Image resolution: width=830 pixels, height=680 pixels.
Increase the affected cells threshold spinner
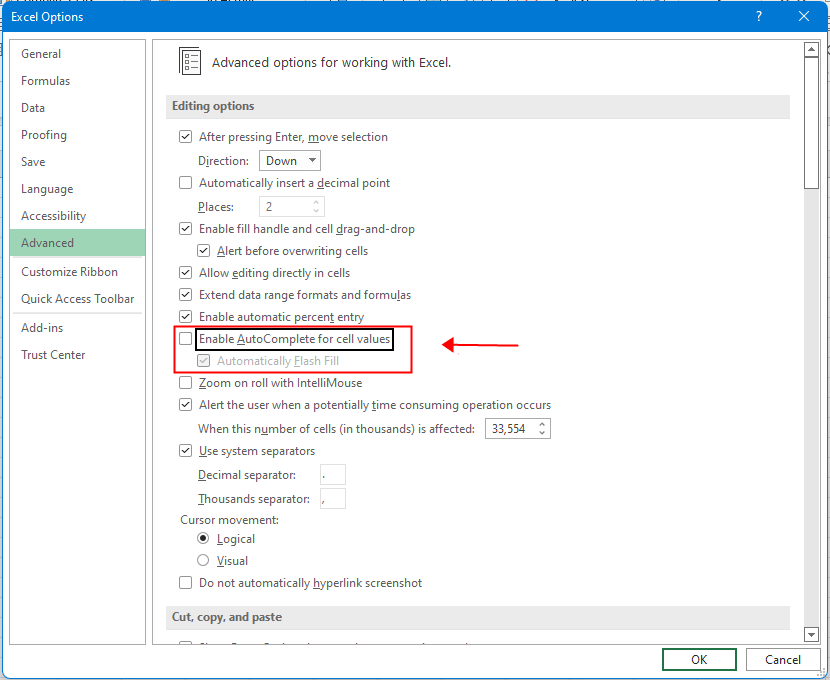[540, 423]
